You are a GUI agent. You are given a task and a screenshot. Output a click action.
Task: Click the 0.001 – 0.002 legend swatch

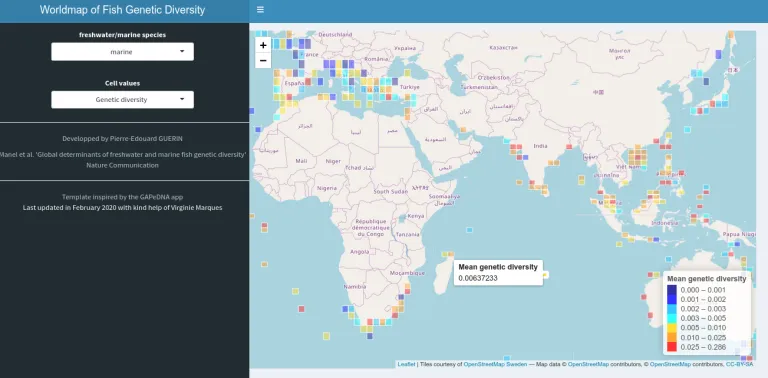(672, 299)
